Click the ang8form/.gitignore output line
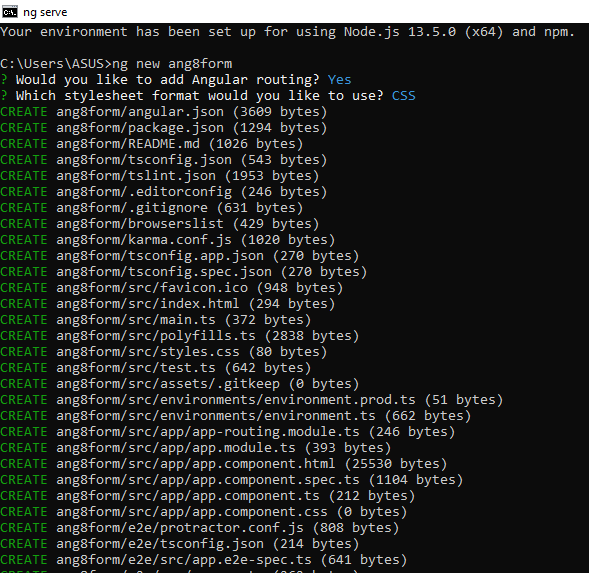 pyautogui.click(x=151, y=207)
